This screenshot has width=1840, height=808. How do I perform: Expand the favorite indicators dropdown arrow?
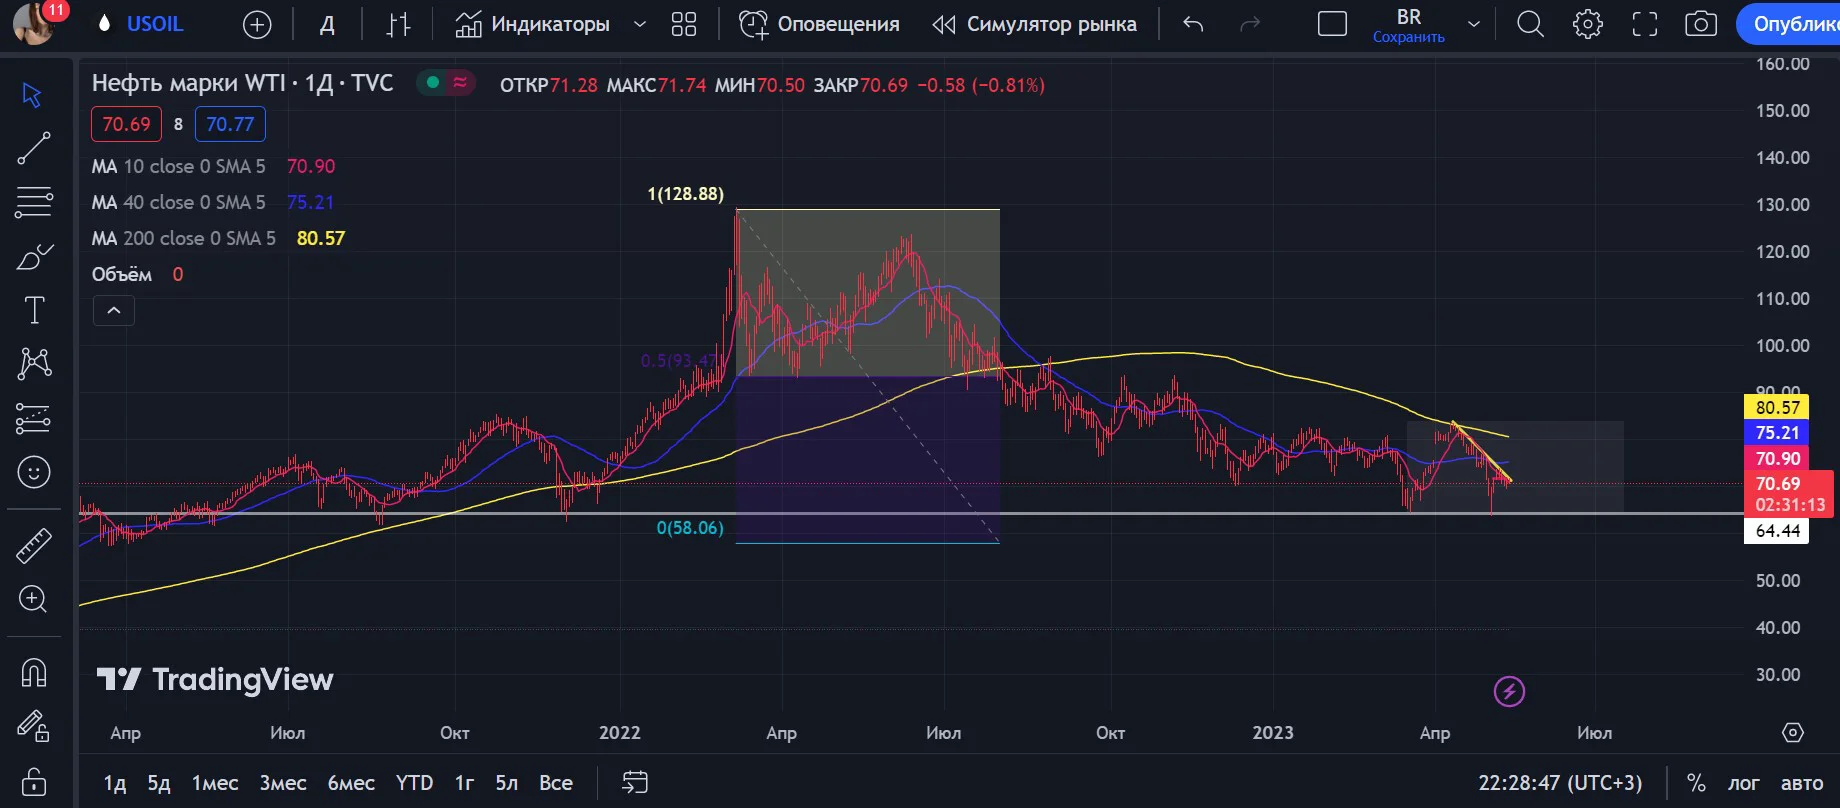tap(640, 25)
